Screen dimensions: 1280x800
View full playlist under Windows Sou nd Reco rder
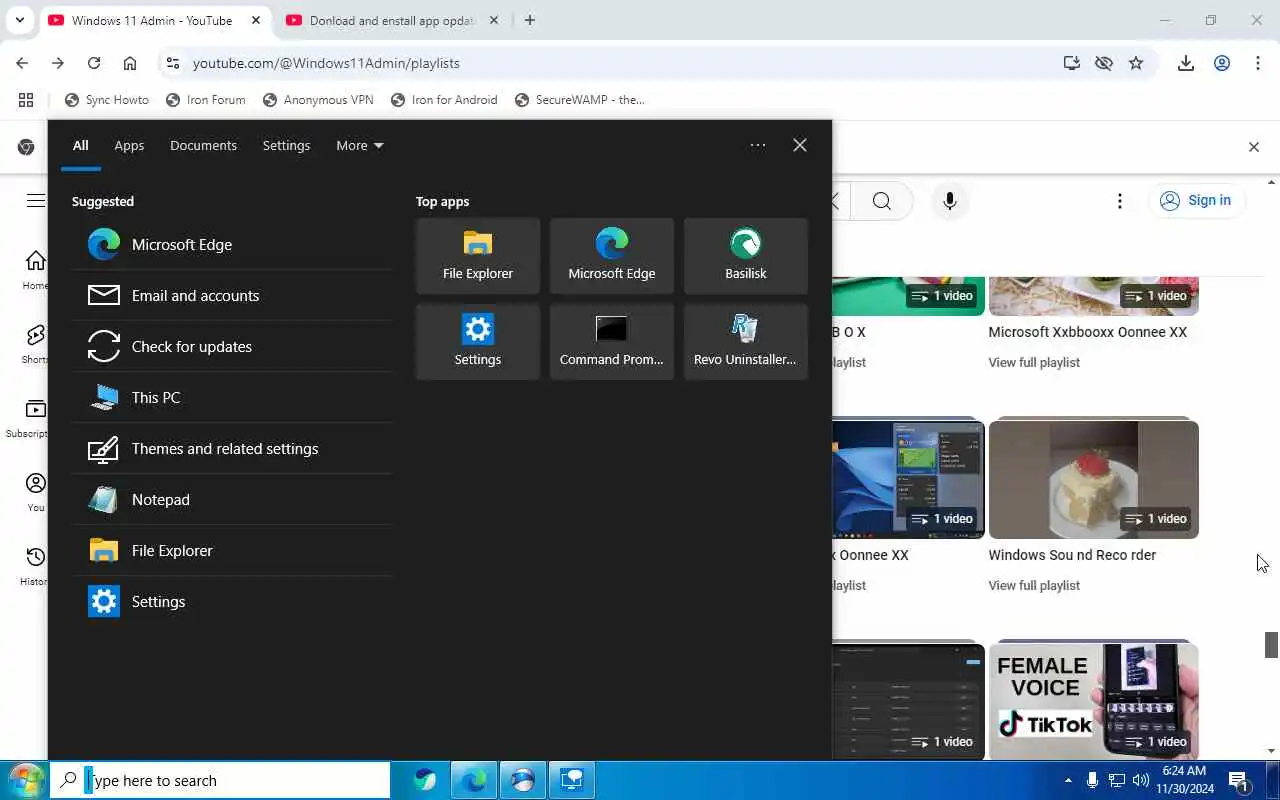tap(1034, 585)
